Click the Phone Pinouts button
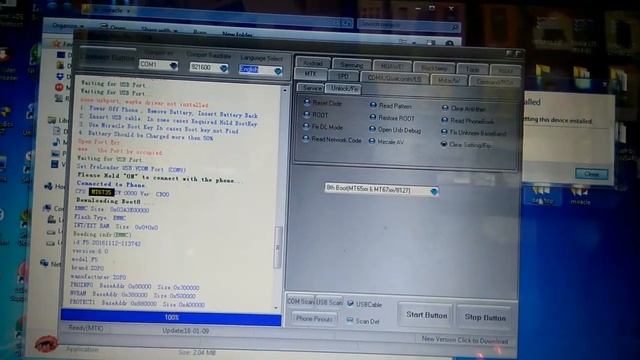Screen dimensions: 640x360 click(314, 318)
